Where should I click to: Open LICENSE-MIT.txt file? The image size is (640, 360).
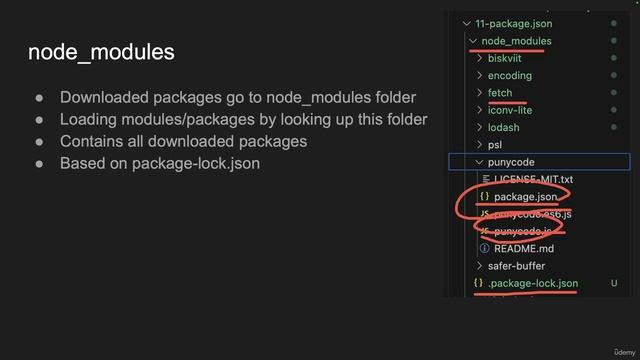tap(533, 179)
